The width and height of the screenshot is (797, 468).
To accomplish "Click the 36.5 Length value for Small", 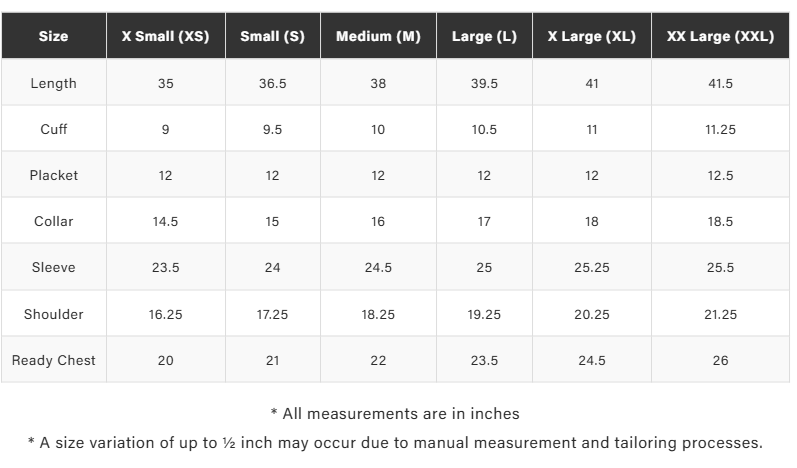I will [x=272, y=83].
